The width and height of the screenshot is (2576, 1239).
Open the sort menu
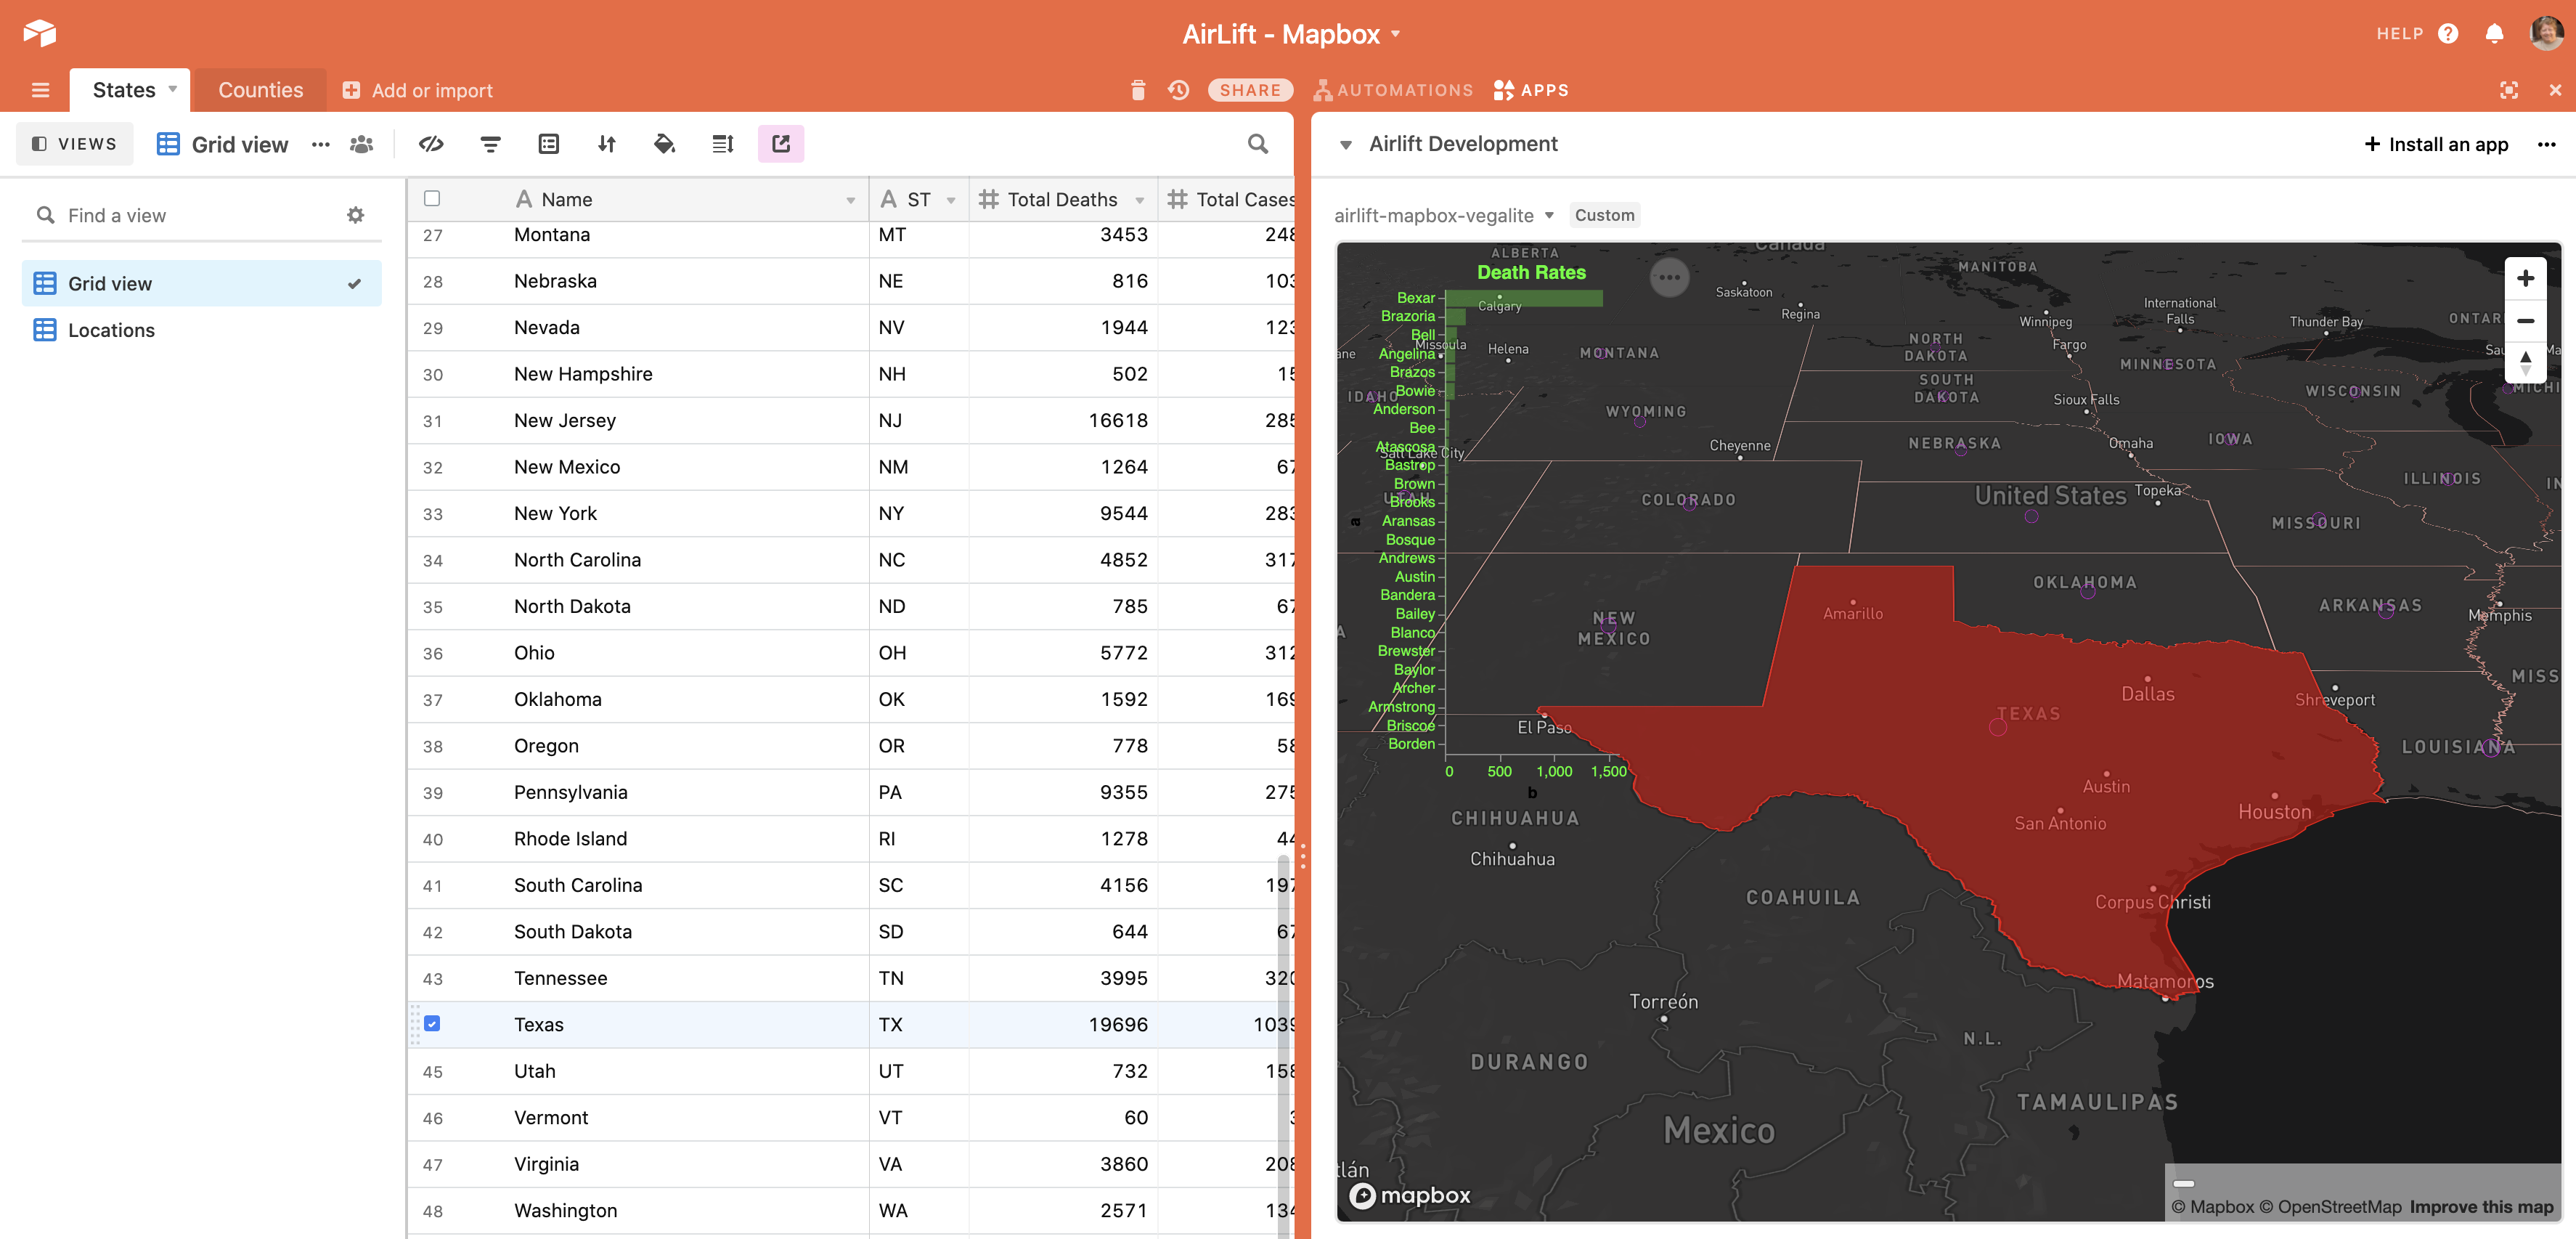[606, 143]
